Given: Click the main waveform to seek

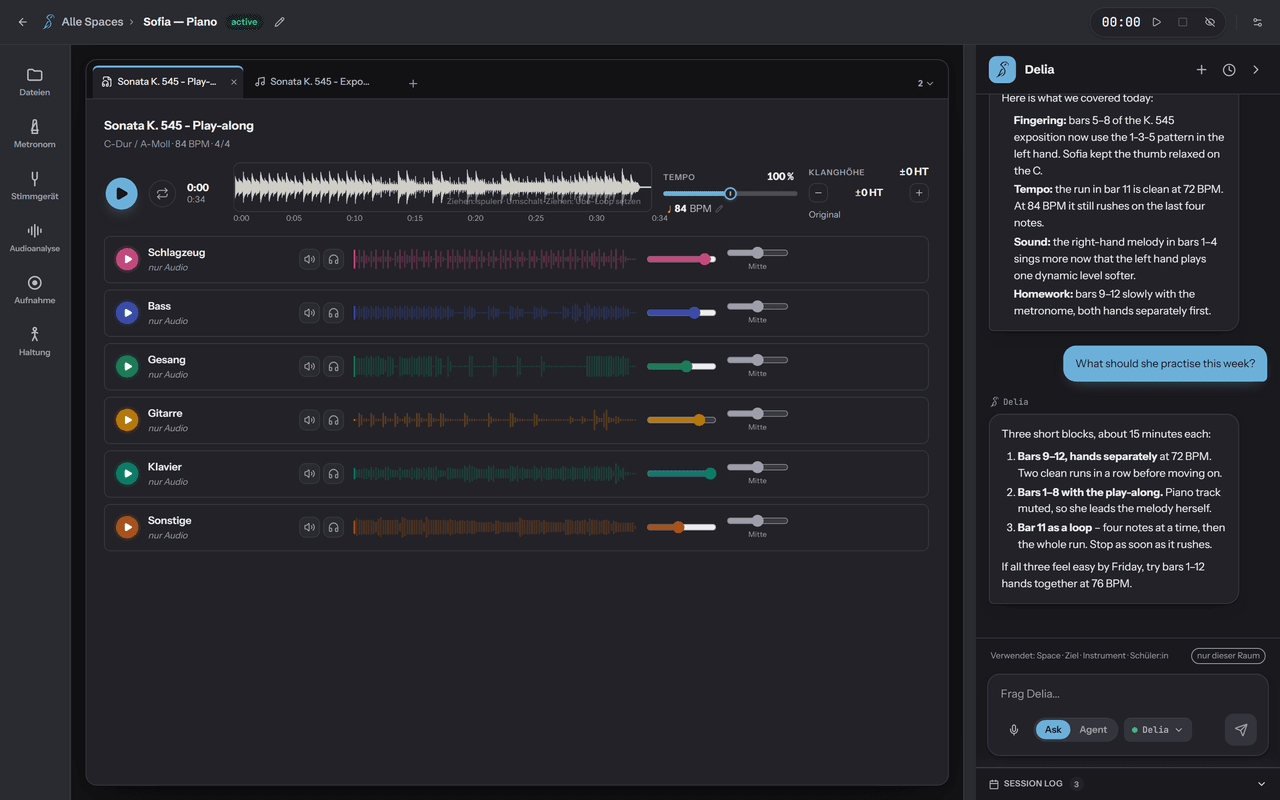Looking at the screenshot, I should [x=442, y=187].
